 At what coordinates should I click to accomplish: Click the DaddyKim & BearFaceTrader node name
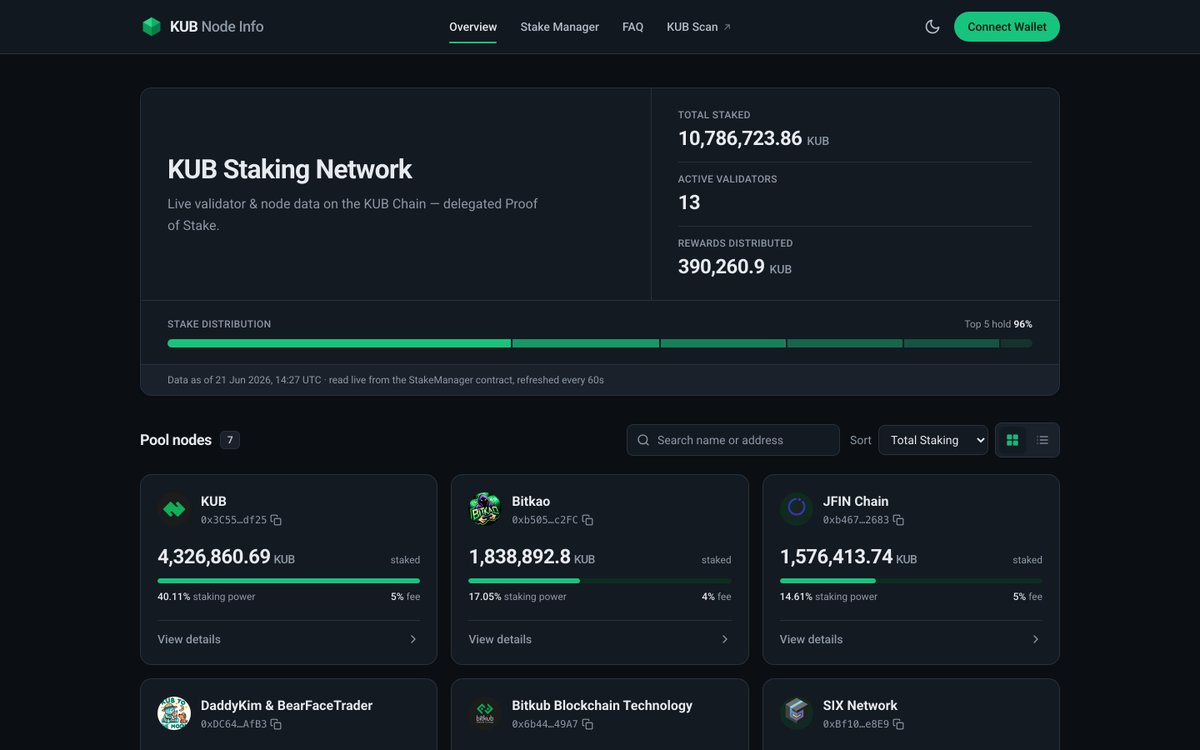tap(286, 705)
